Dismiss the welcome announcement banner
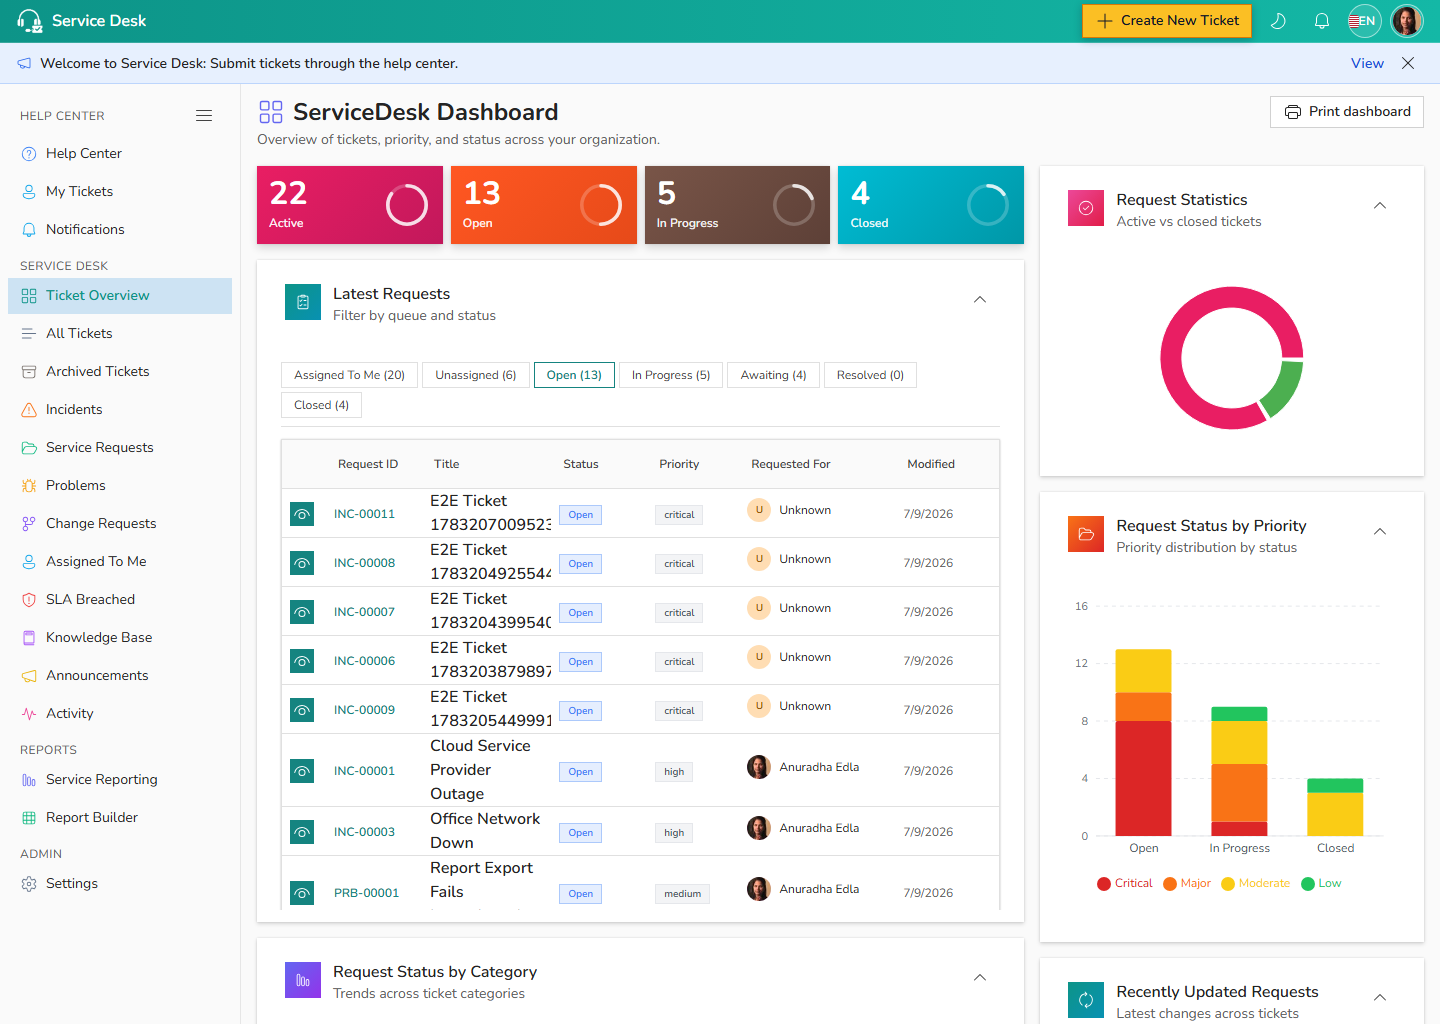The width and height of the screenshot is (1440, 1024). point(1408,63)
